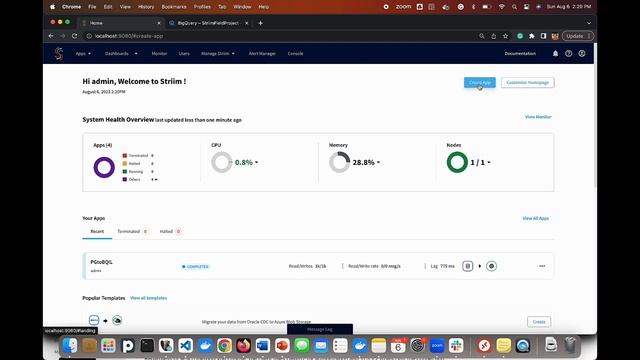
Task: Expand the Nodes 1 / 1 dropdown arrow
Action: 489,162
